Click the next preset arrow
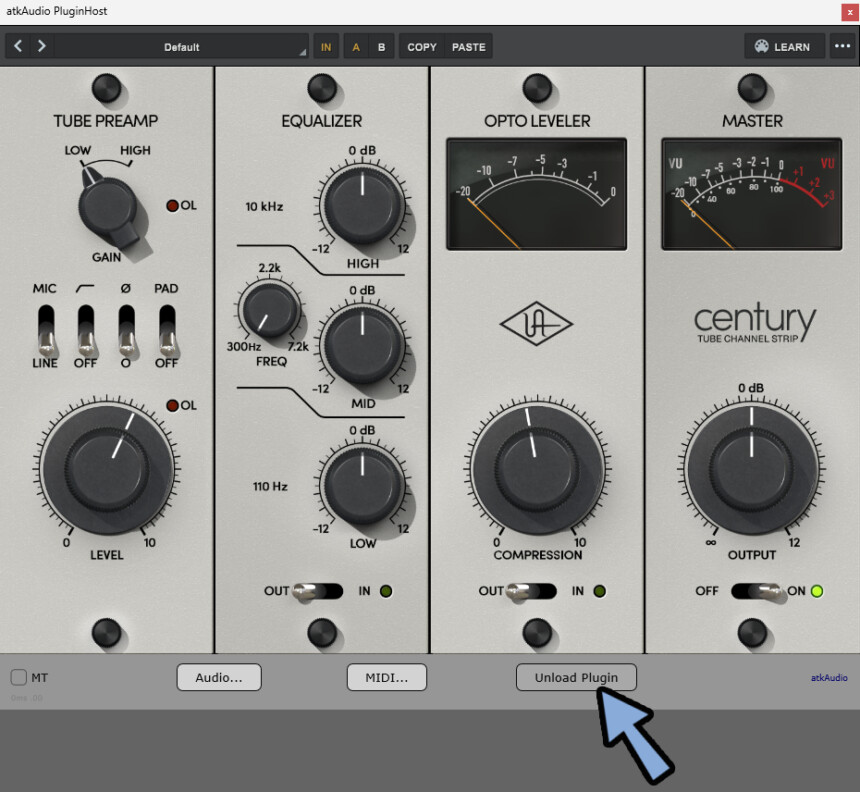Screen dimensions: 860x792 coord(42,46)
